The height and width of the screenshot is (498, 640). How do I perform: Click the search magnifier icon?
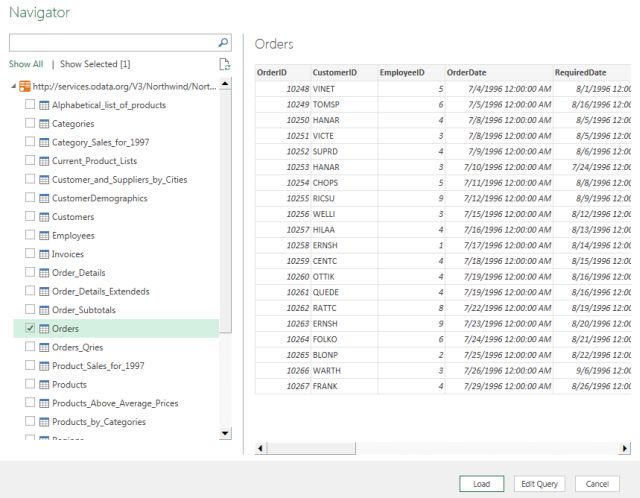[x=223, y=43]
